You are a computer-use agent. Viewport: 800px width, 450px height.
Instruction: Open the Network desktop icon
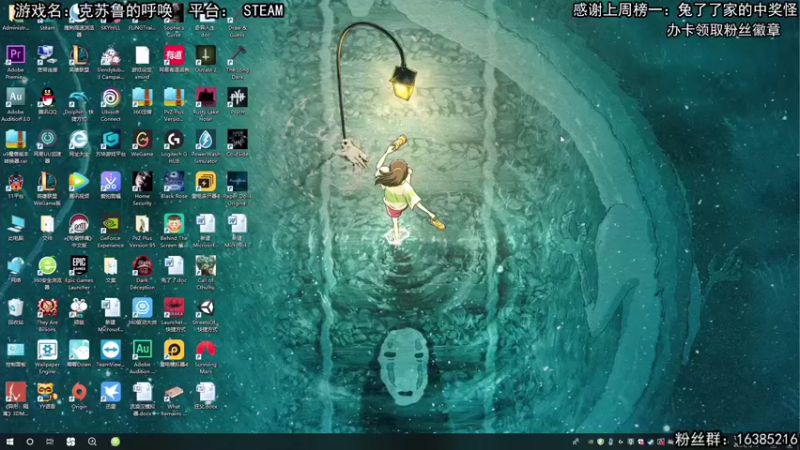pos(16,266)
